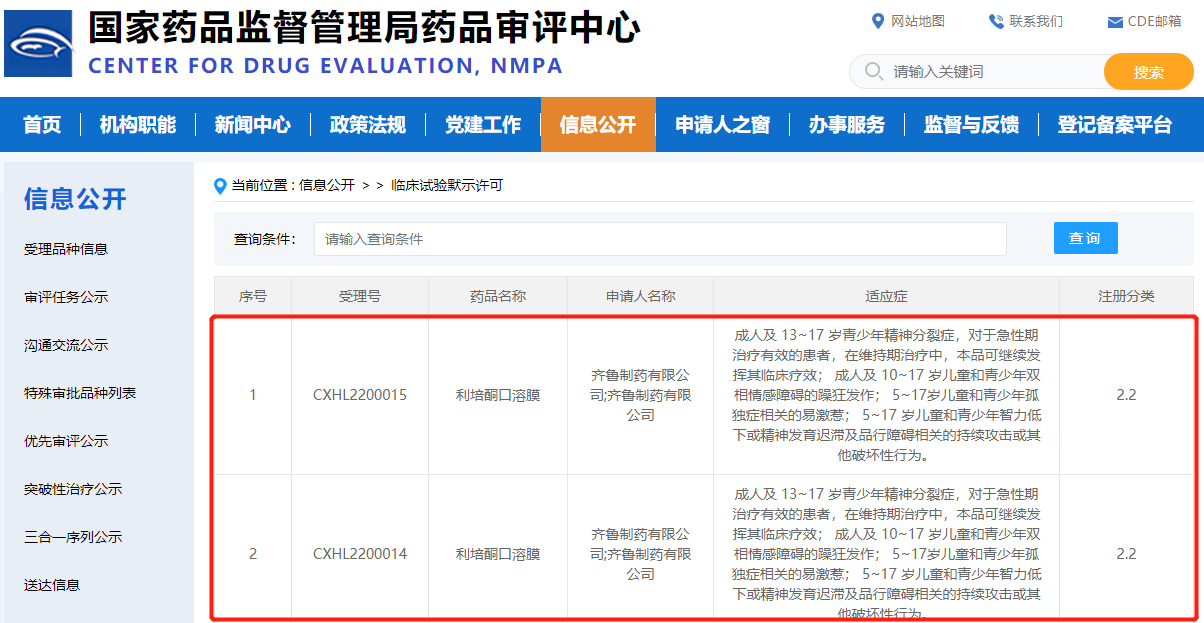Select the highlighted 信息公开 nav tab
The image size is (1204, 623).
point(598,125)
